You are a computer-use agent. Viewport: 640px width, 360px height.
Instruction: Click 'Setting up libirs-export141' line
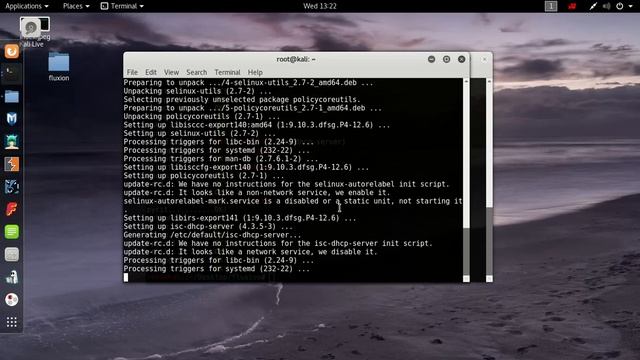coord(240,218)
